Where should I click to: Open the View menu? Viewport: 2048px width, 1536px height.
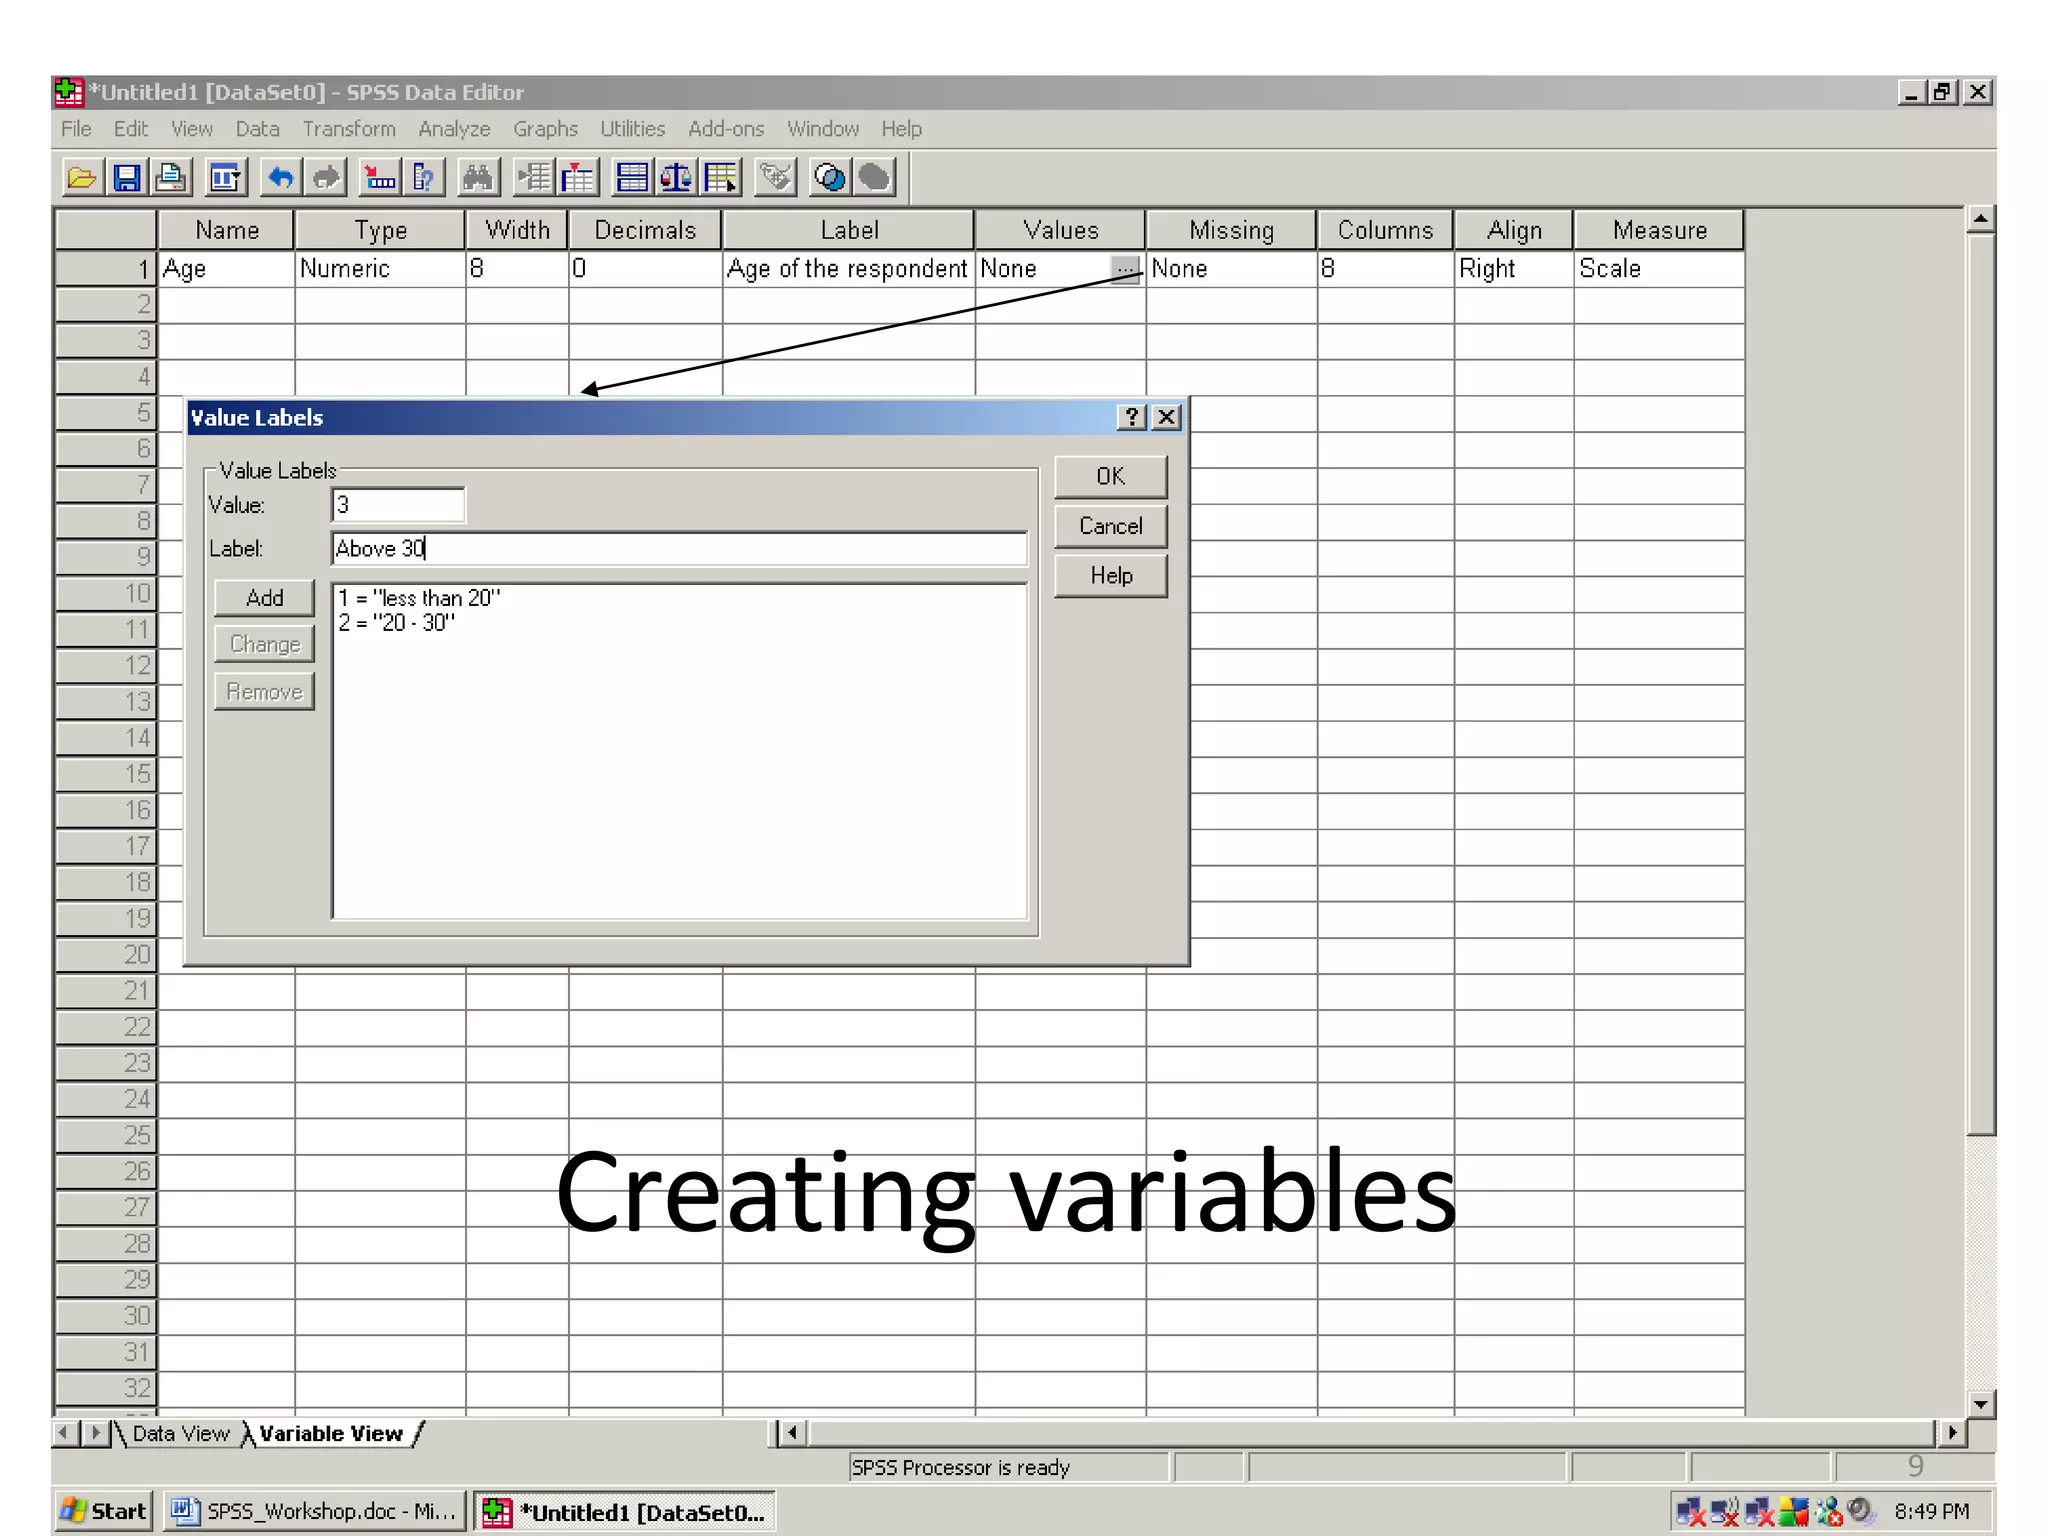[x=192, y=129]
